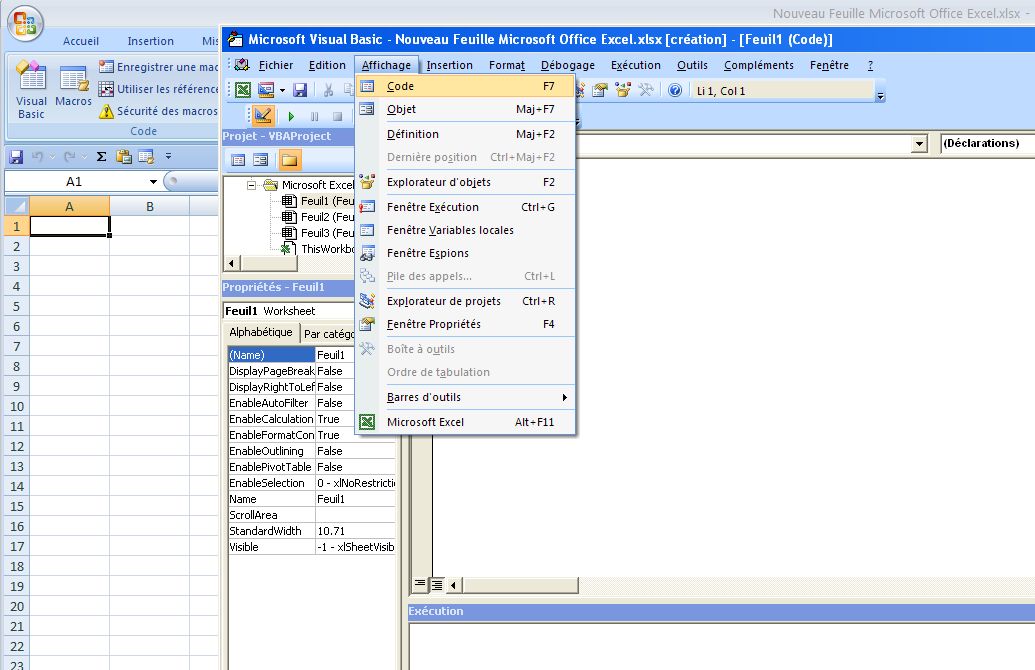Click the Object Browser icon in the VBA toolbar
Screen dimensions: 1035x670
coord(622,90)
